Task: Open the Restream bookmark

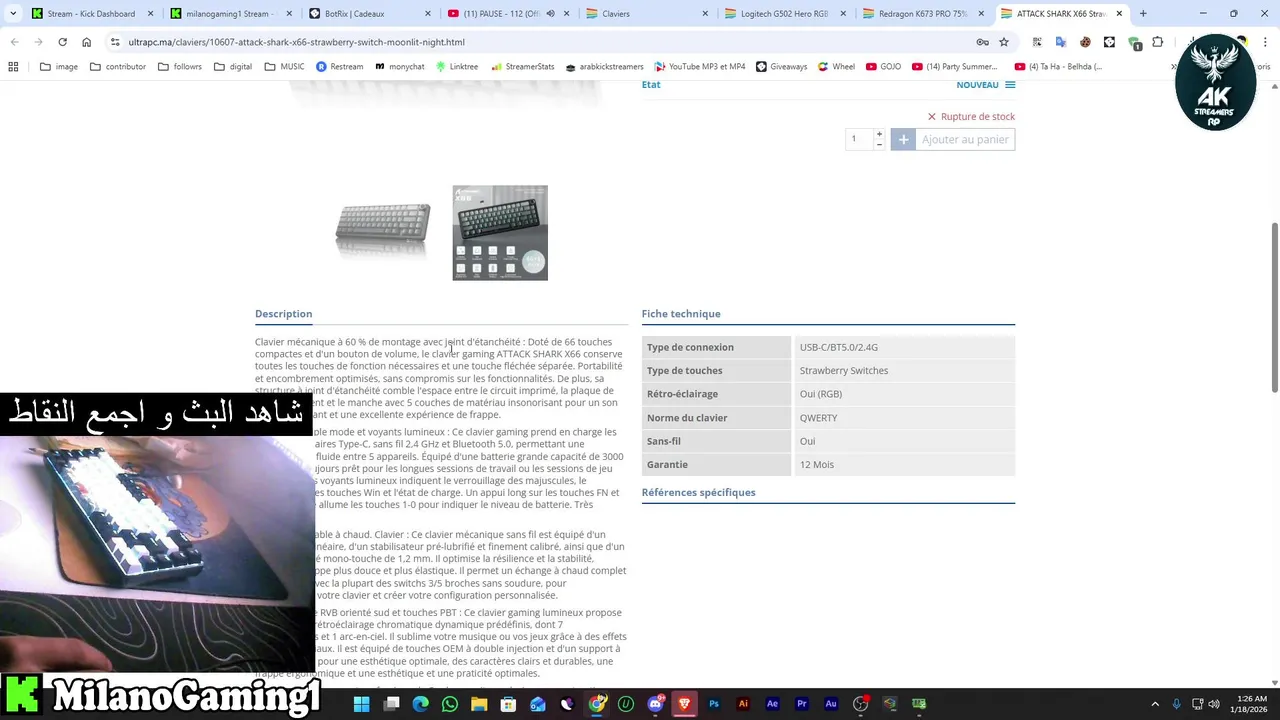Action: tap(340, 66)
